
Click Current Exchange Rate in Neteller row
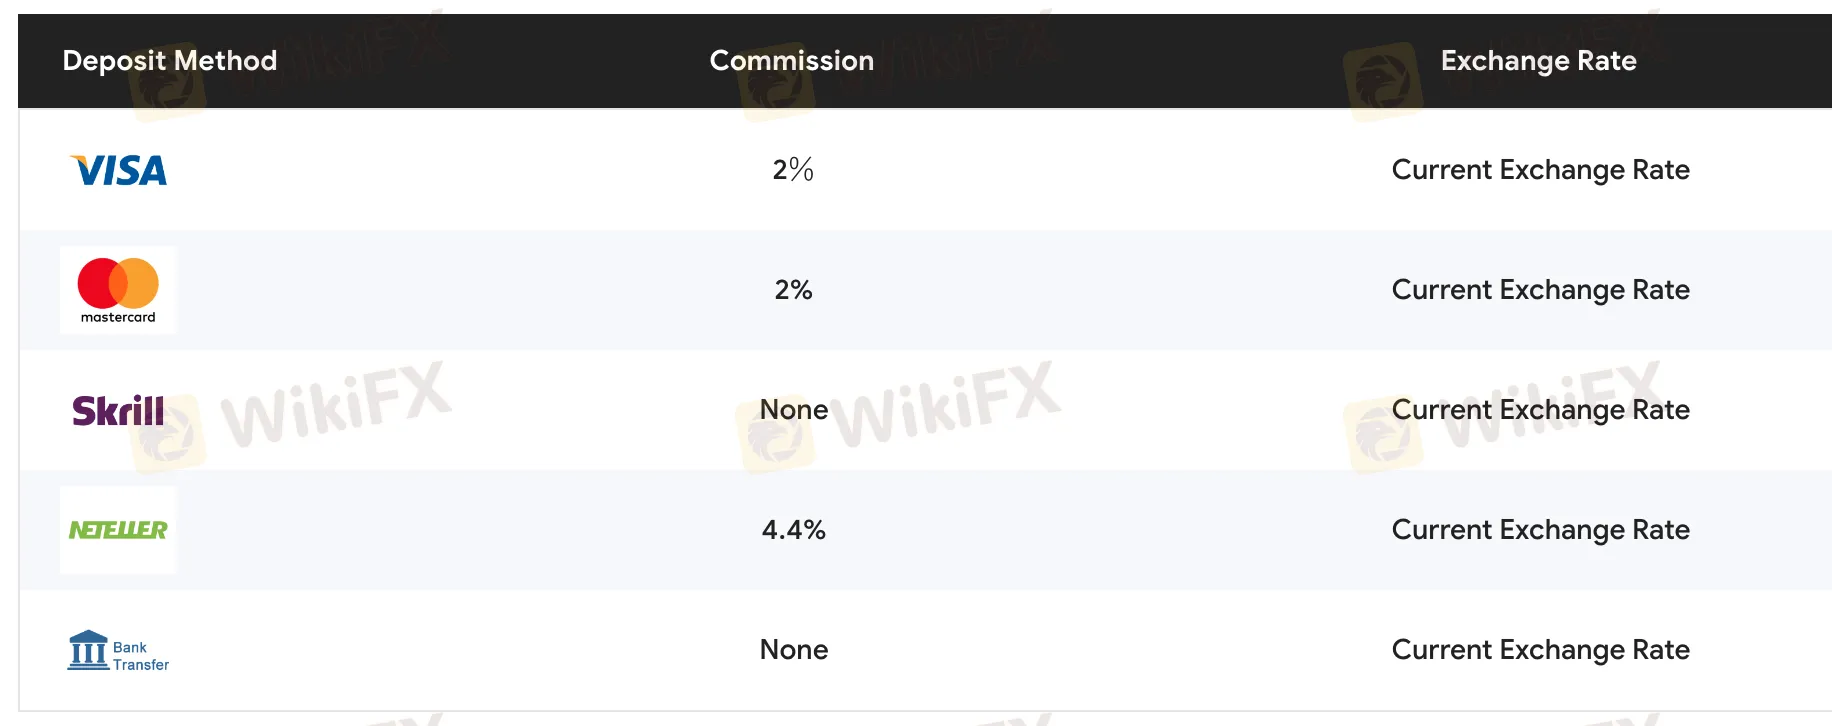(1540, 530)
